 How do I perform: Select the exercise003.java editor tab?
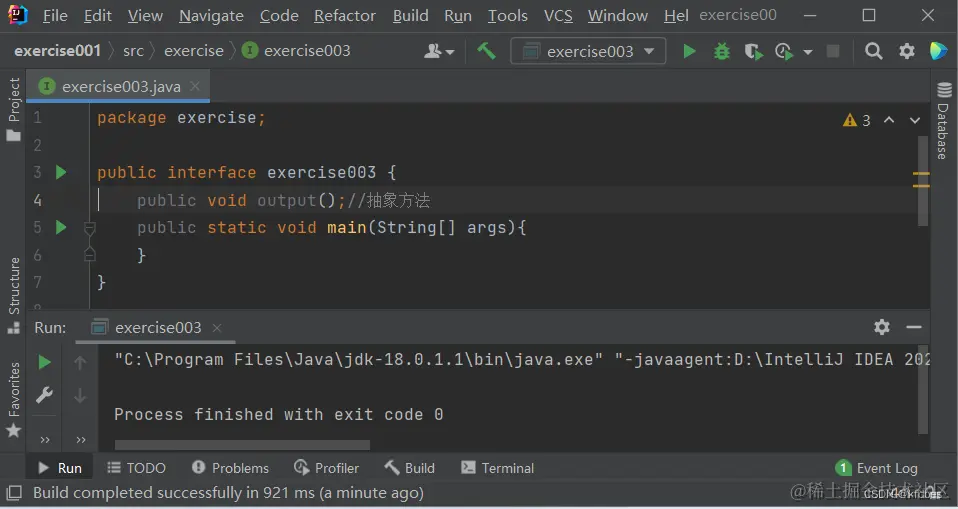click(x=119, y=86)
